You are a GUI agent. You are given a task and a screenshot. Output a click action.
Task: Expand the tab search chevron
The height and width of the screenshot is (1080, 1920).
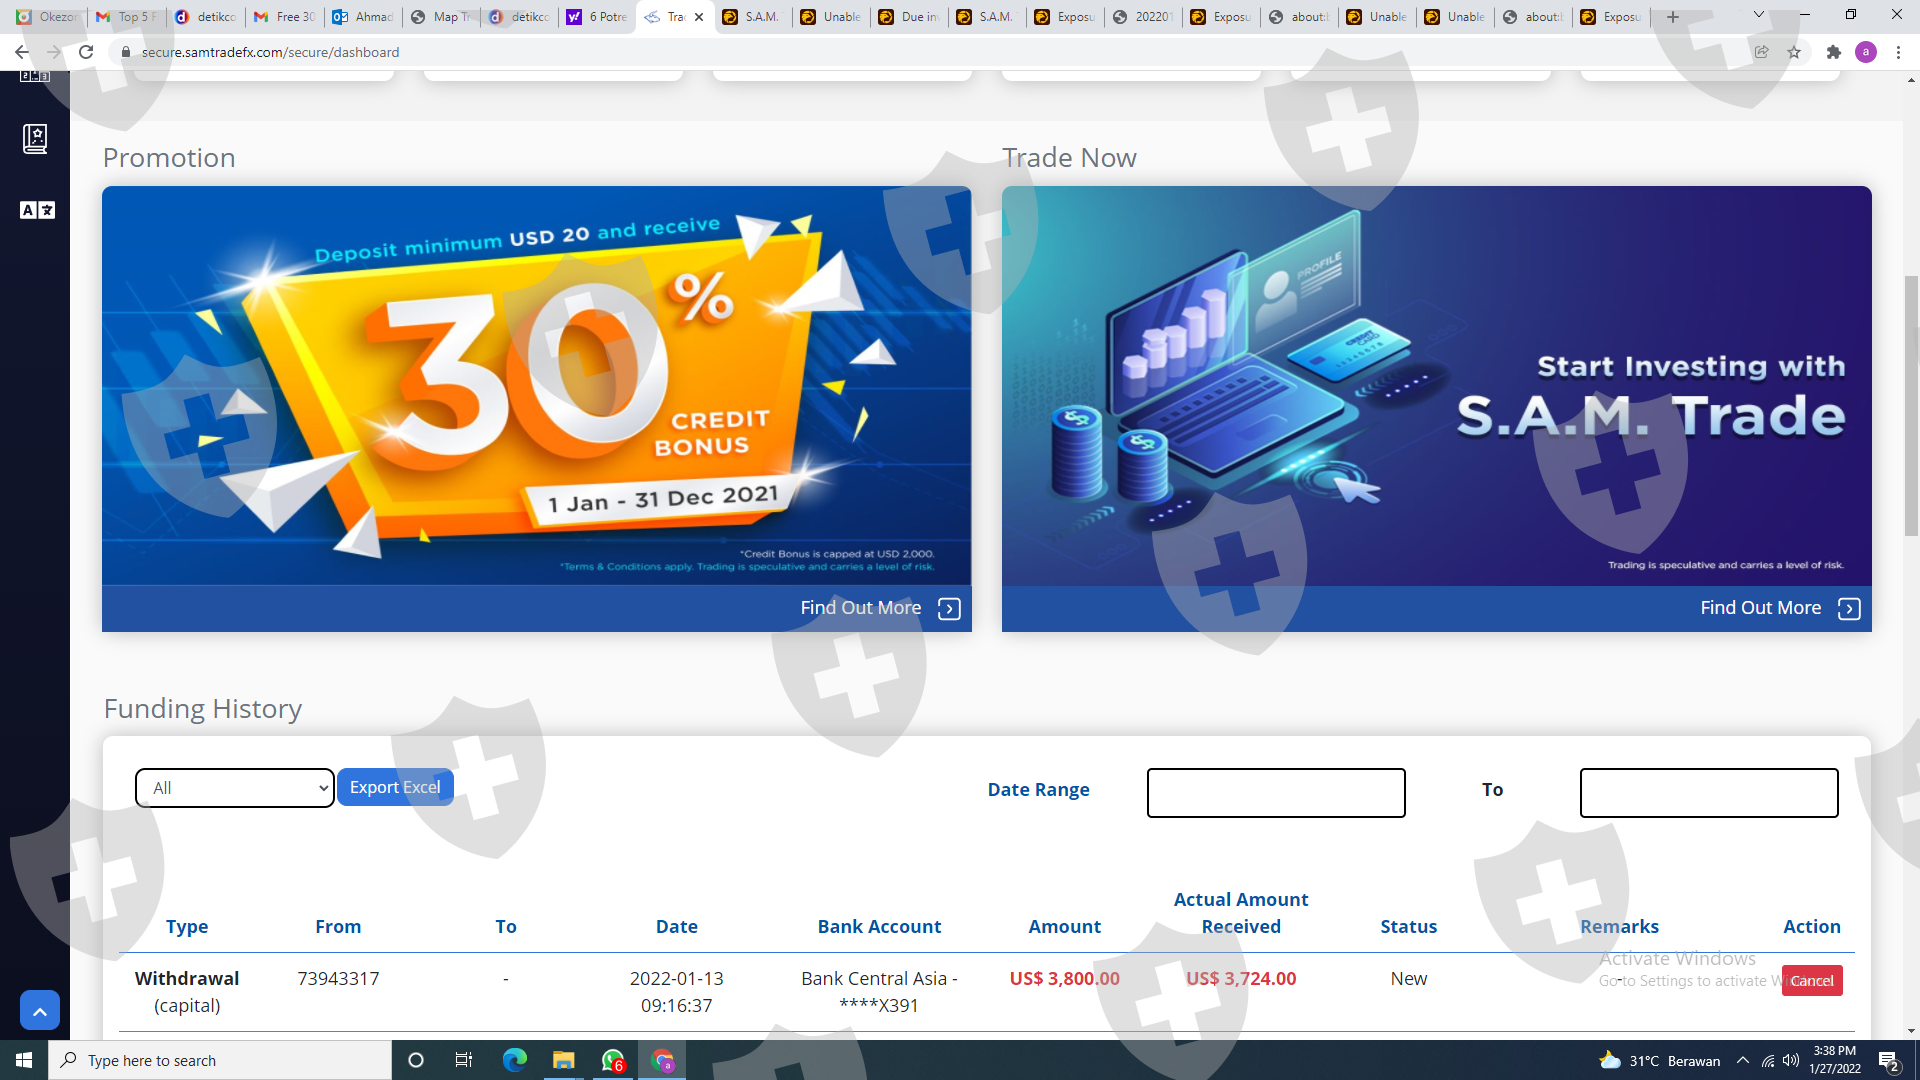pyautogui.click(x=1758, y=15)
